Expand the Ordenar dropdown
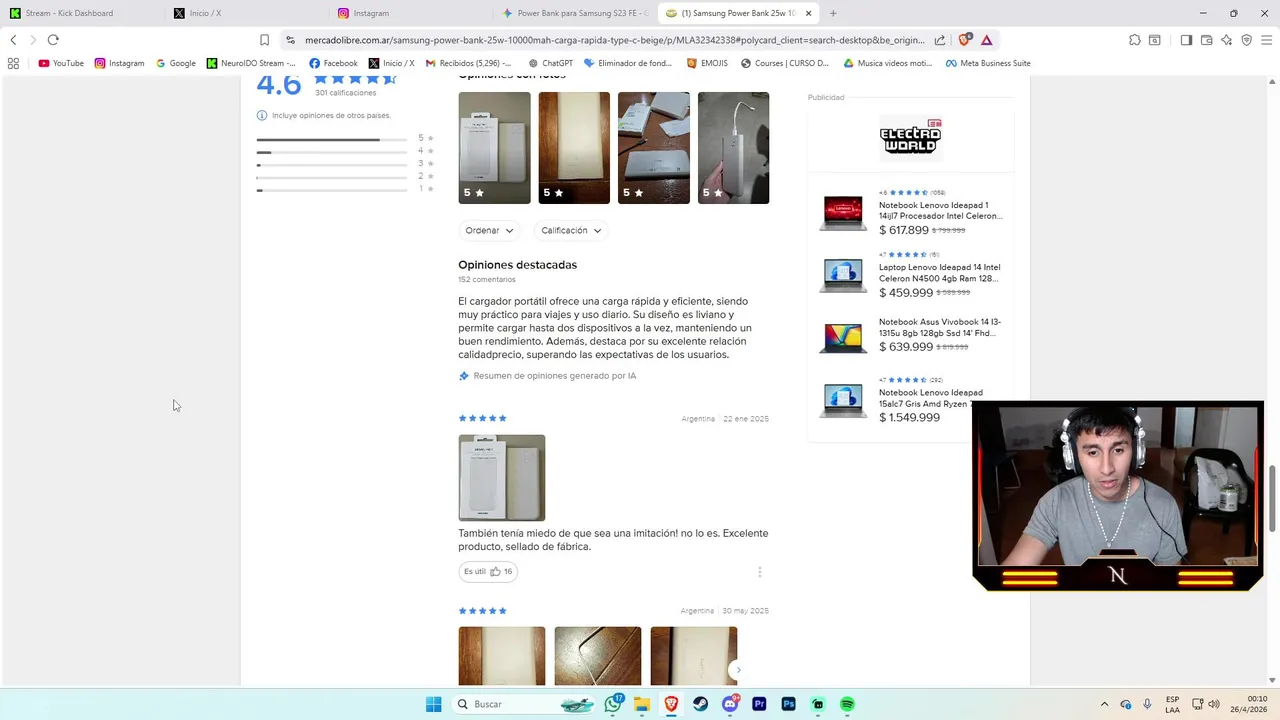Viewport: 1280px width, 720px height. pyautogui.click(x=489, y=230)
